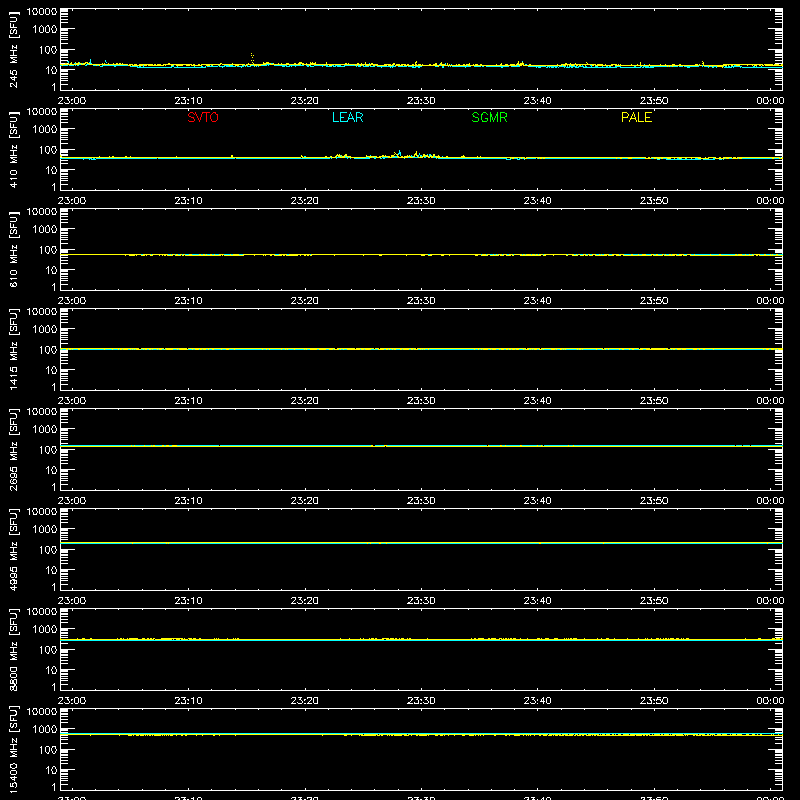Screen dimensions: 800x800
Task: Select the 1415 MHz [SFU] axis label
Action: (x=14, y=349)
